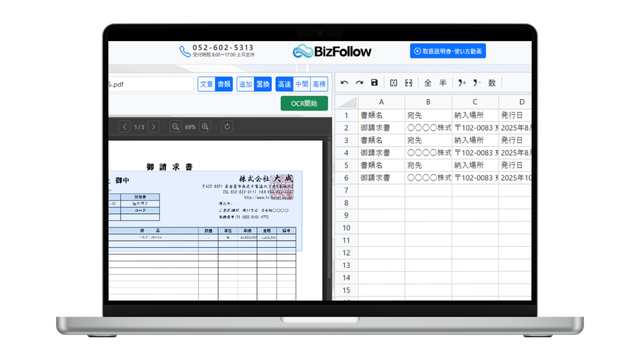Go to the next PDF page

click(x=153, y=127)
